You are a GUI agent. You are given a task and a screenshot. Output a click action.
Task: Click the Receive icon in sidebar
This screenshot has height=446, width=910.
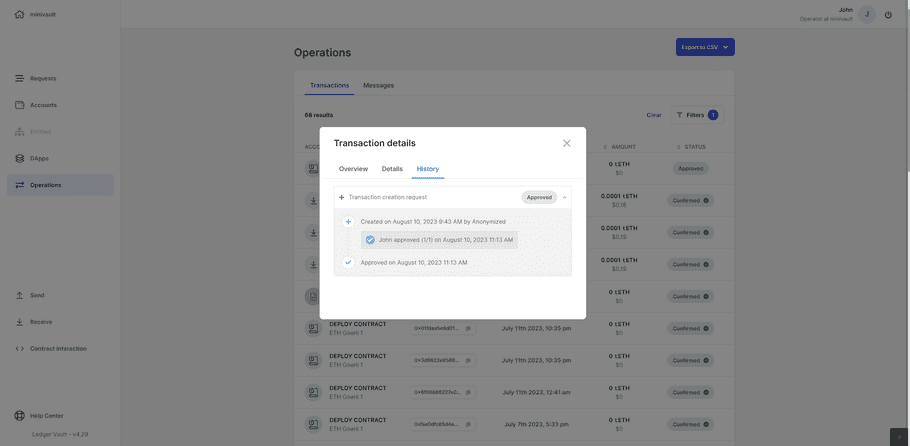20,322
